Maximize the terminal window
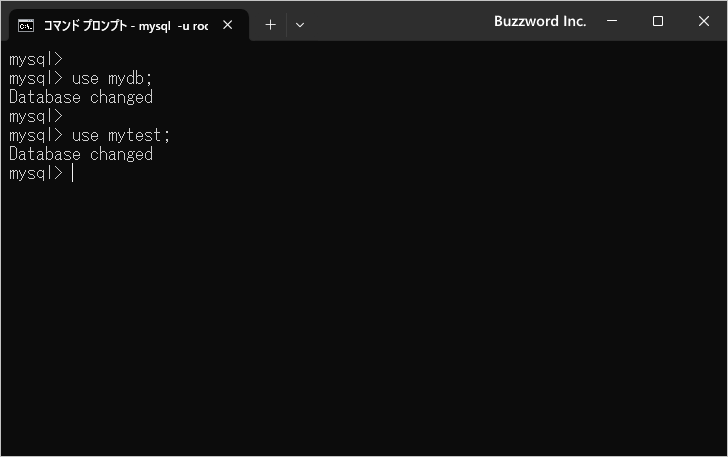728x457 pixels. 658,21
